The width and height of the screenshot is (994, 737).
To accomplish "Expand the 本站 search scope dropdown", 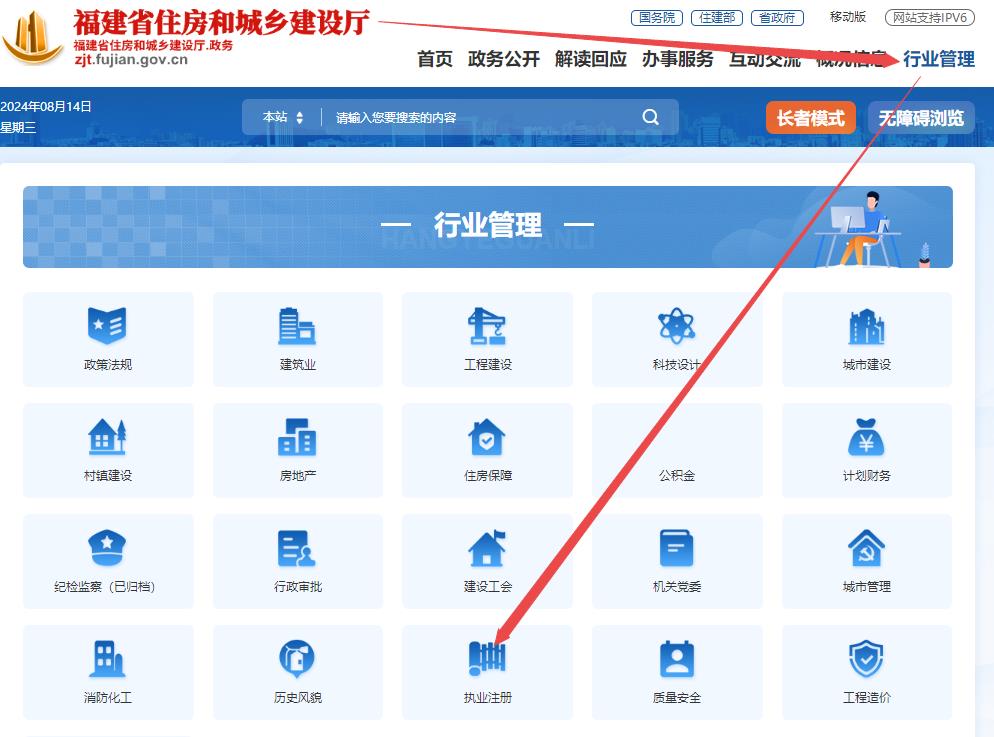I will point(282,117).
